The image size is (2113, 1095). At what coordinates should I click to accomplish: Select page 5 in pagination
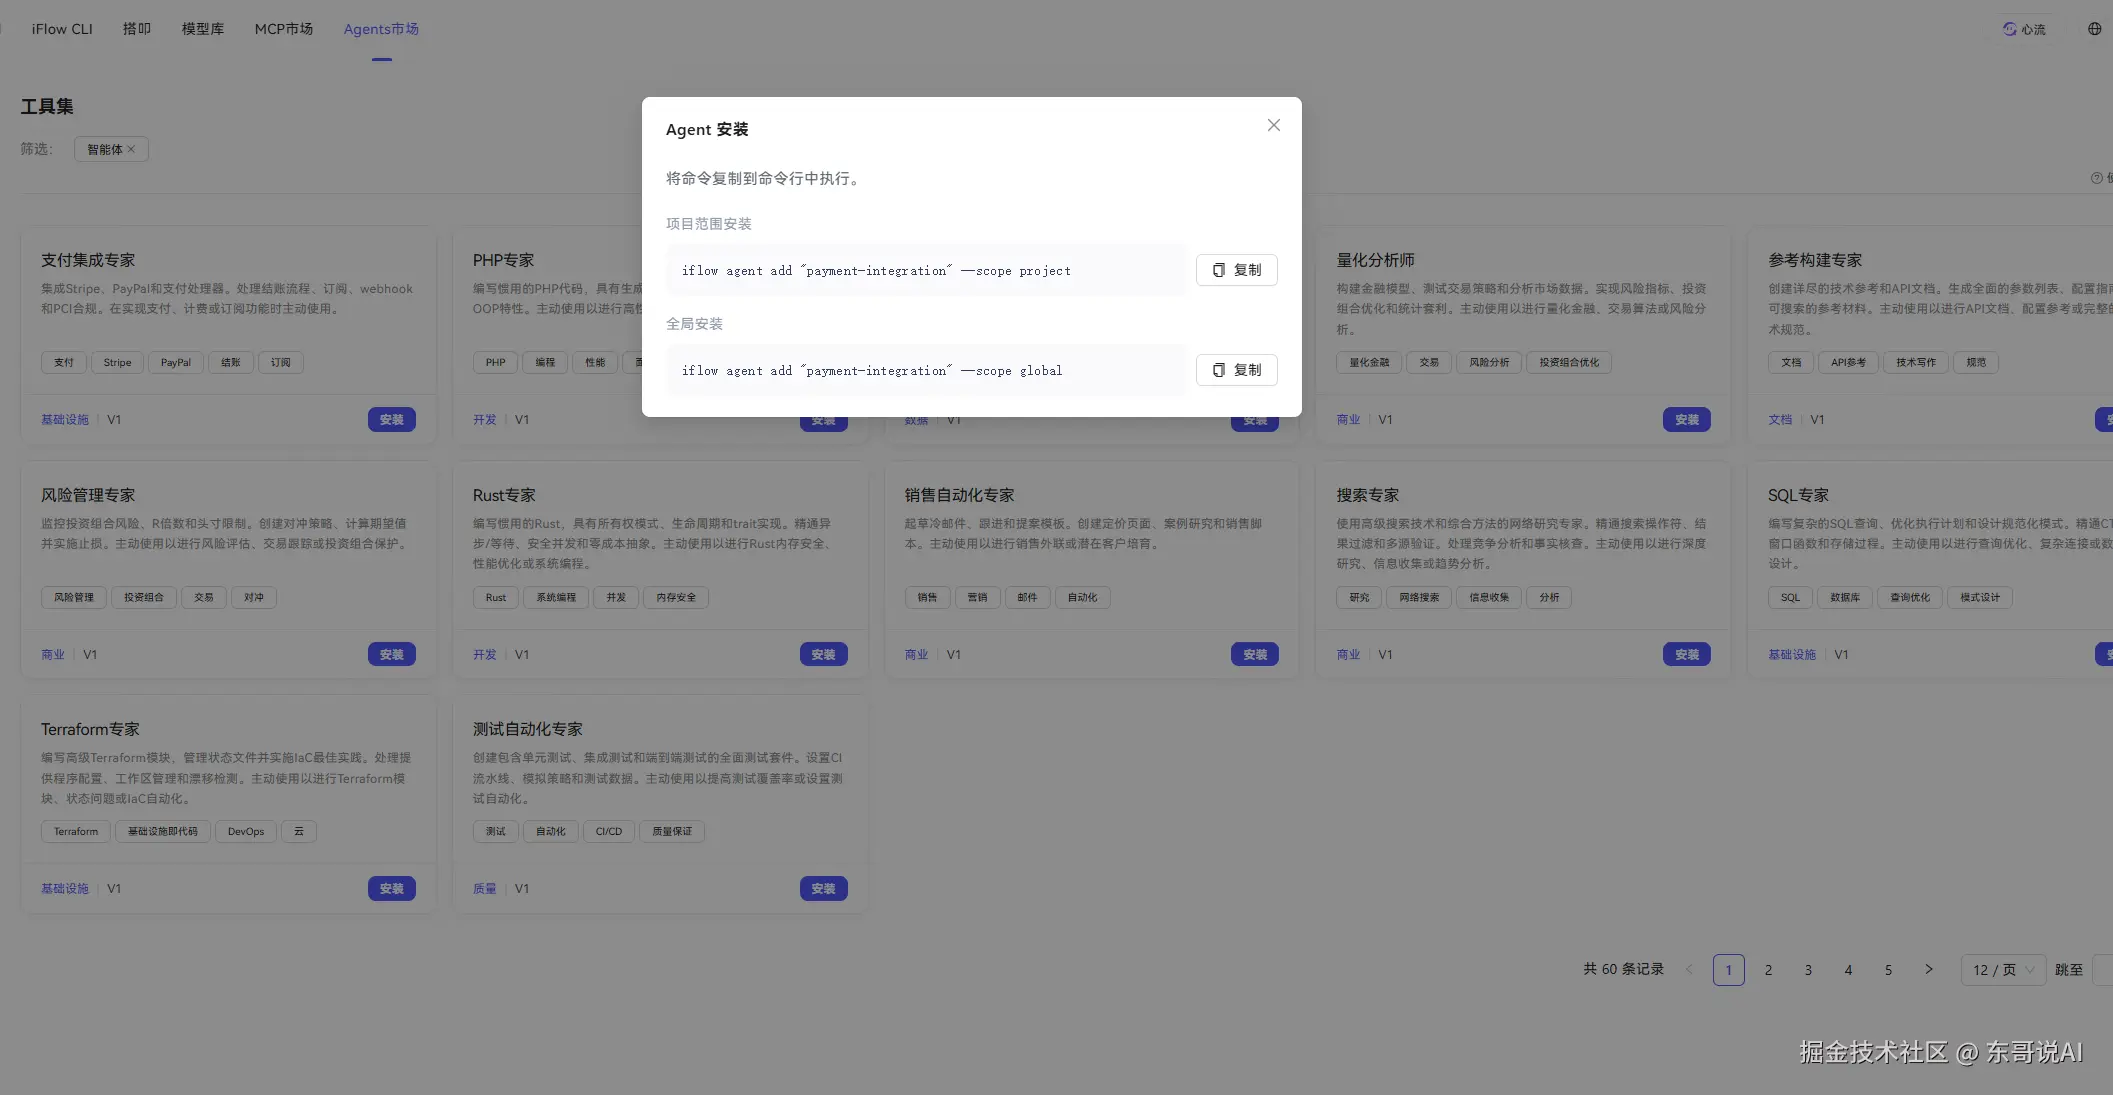1888,969
